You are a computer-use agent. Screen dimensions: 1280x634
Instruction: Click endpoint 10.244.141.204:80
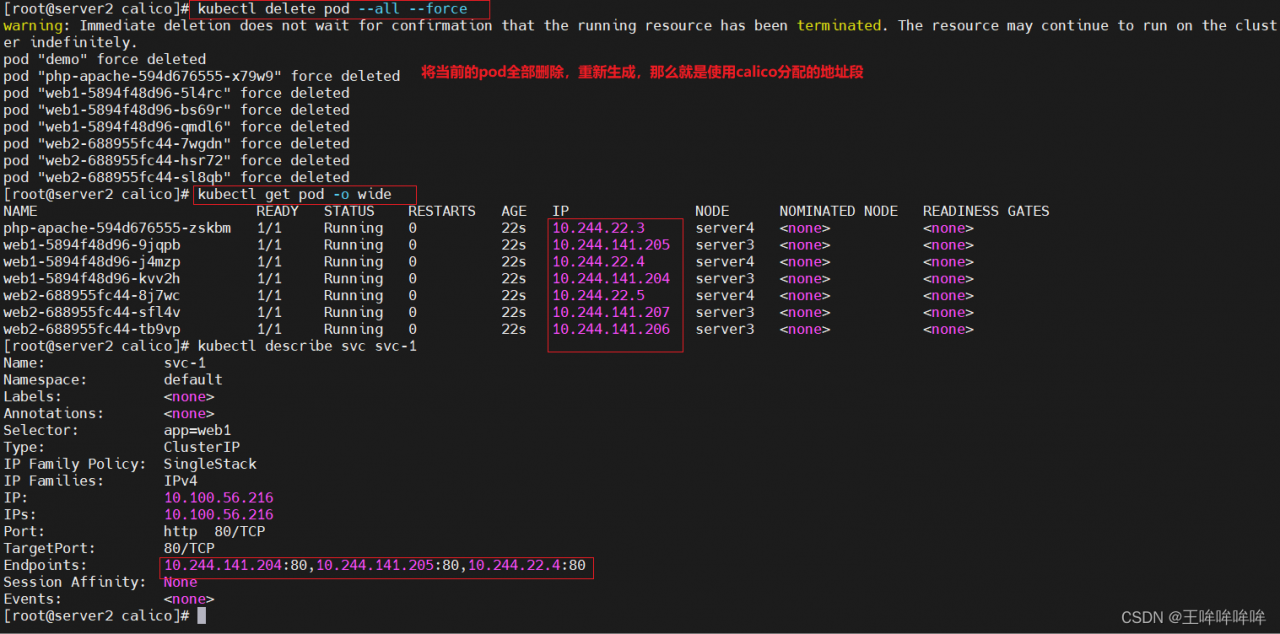pos(236,565)
